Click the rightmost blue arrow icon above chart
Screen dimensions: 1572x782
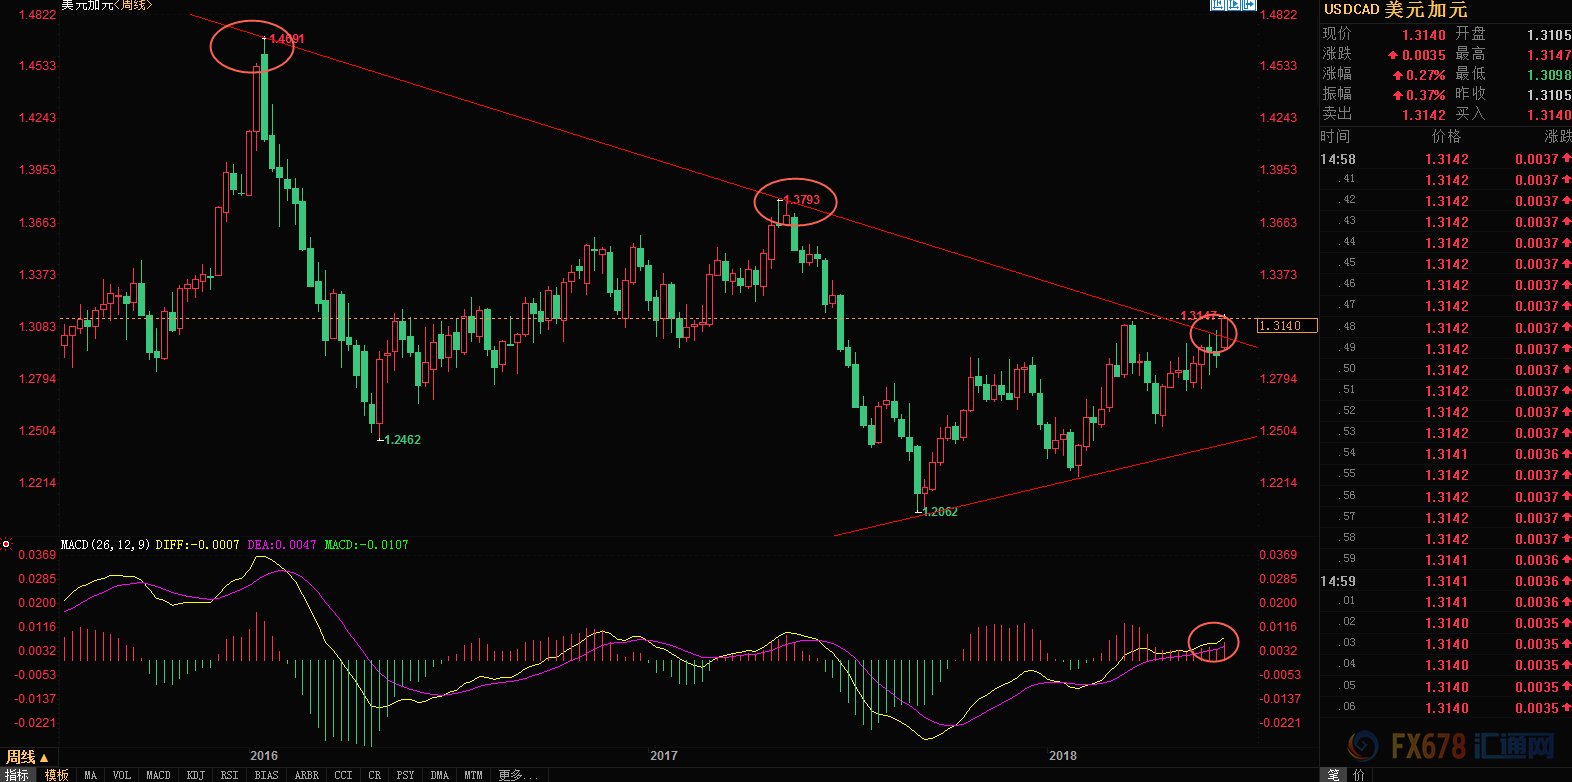(x=1249, y=4)
